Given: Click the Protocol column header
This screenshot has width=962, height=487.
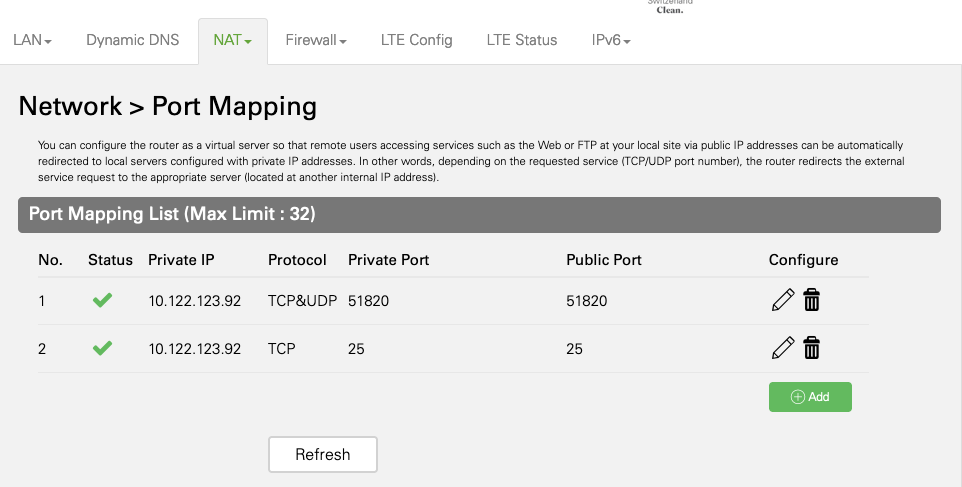Looking at the screenshot, I should tap(297, 260).
